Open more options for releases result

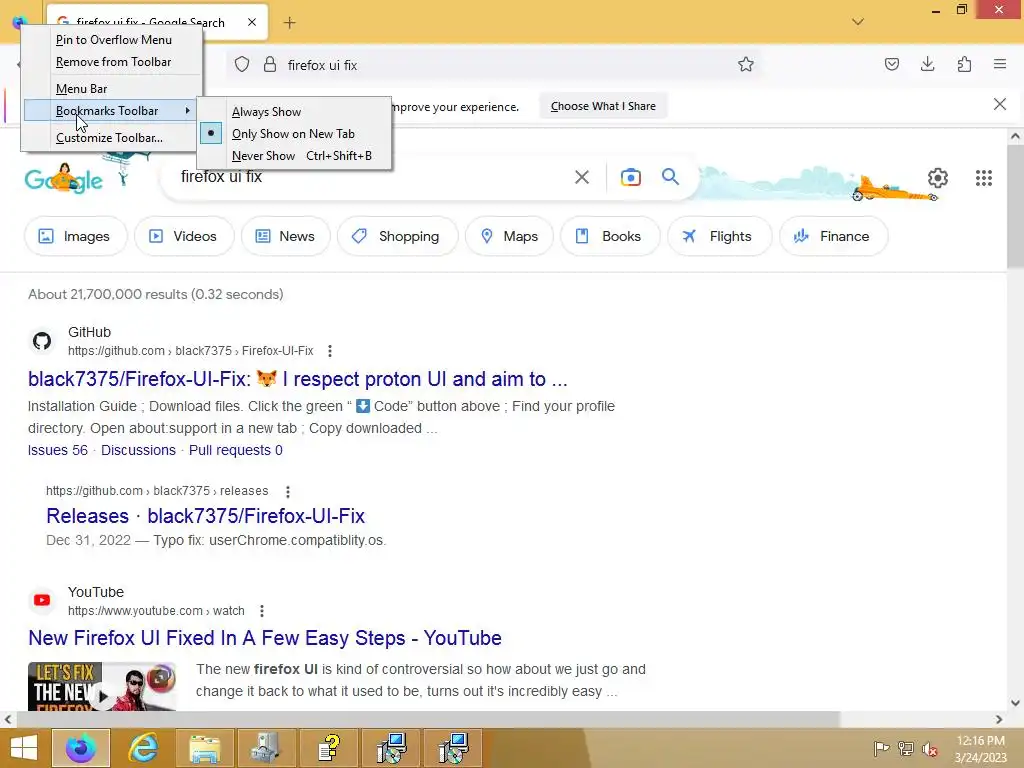288,491
